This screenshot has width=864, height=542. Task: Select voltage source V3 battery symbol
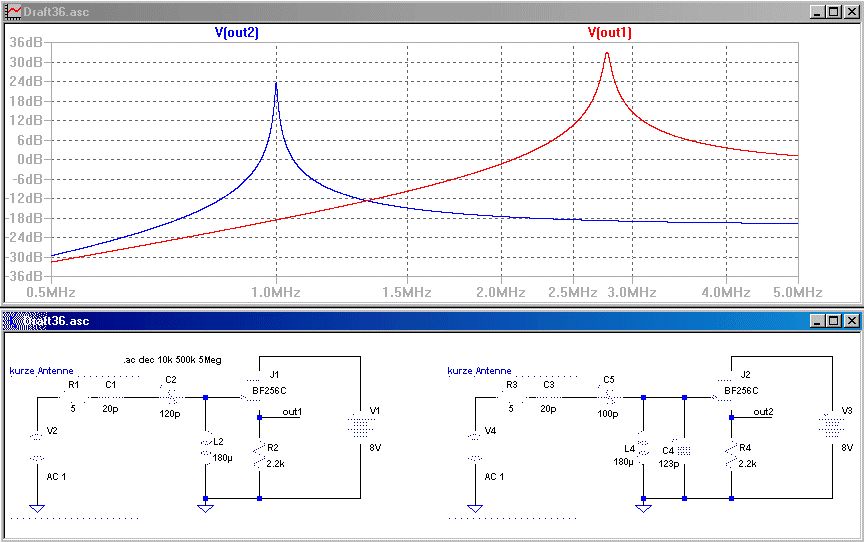[x=832, y=426]
